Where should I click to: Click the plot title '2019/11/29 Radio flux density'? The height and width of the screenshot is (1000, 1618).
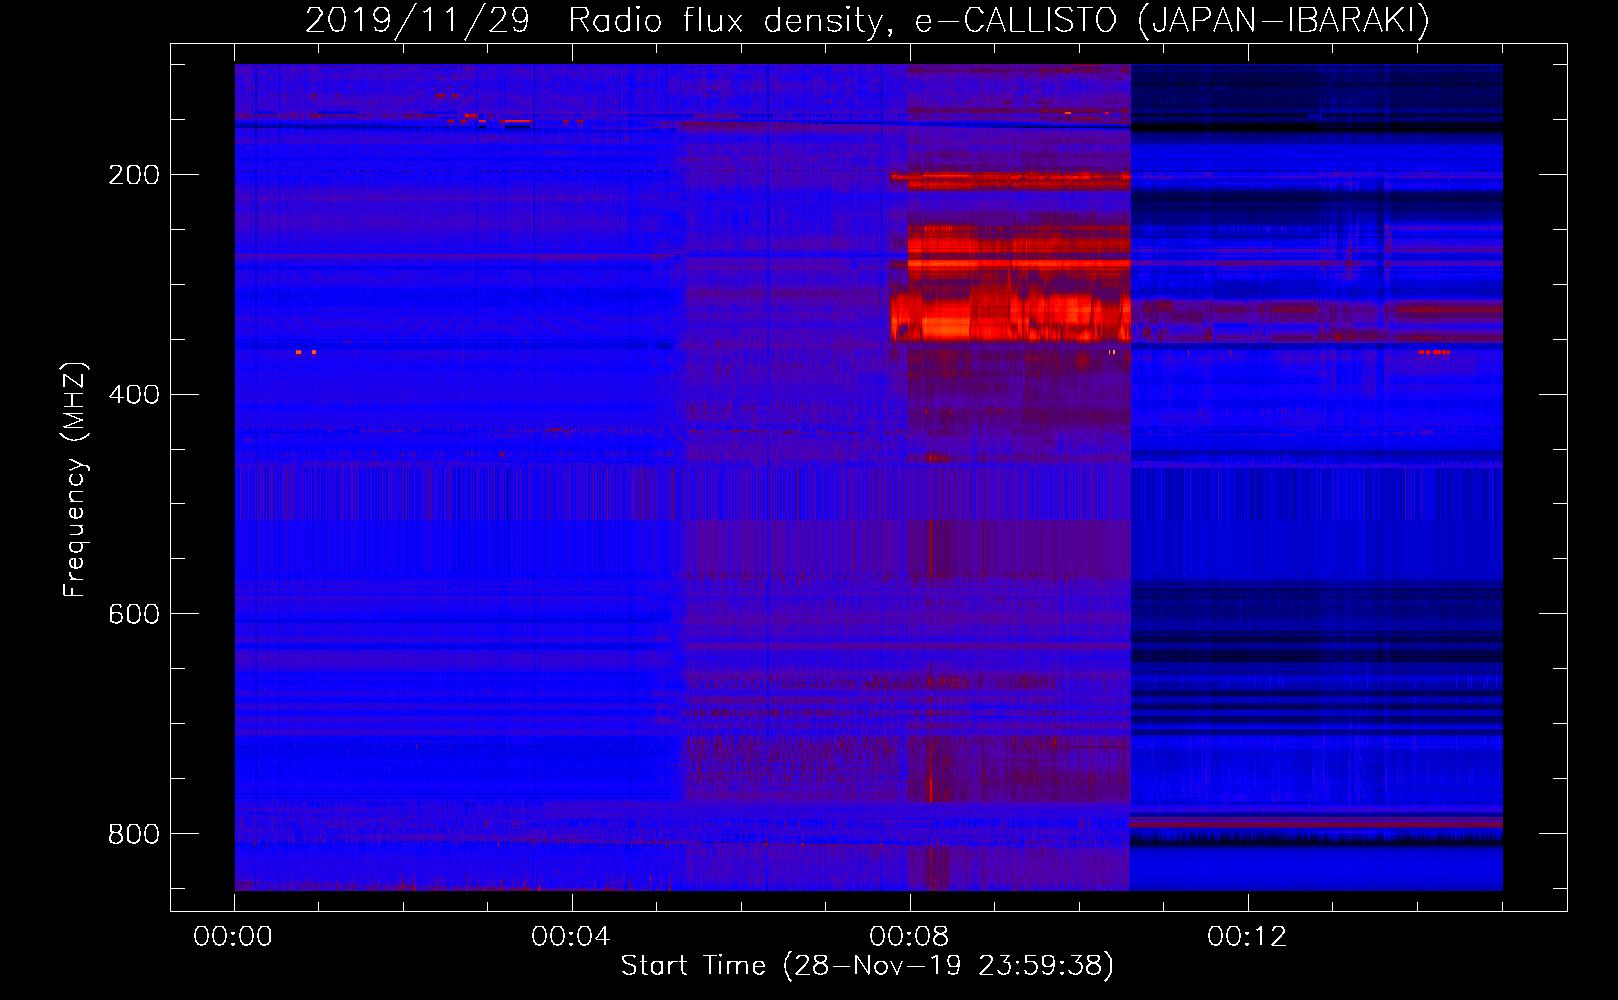pos(867,20)
